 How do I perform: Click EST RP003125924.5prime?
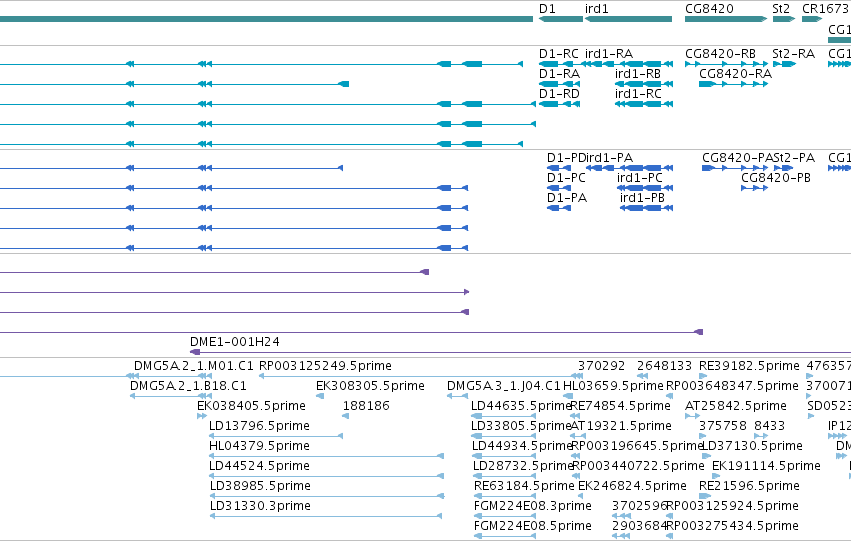(670, 516)
